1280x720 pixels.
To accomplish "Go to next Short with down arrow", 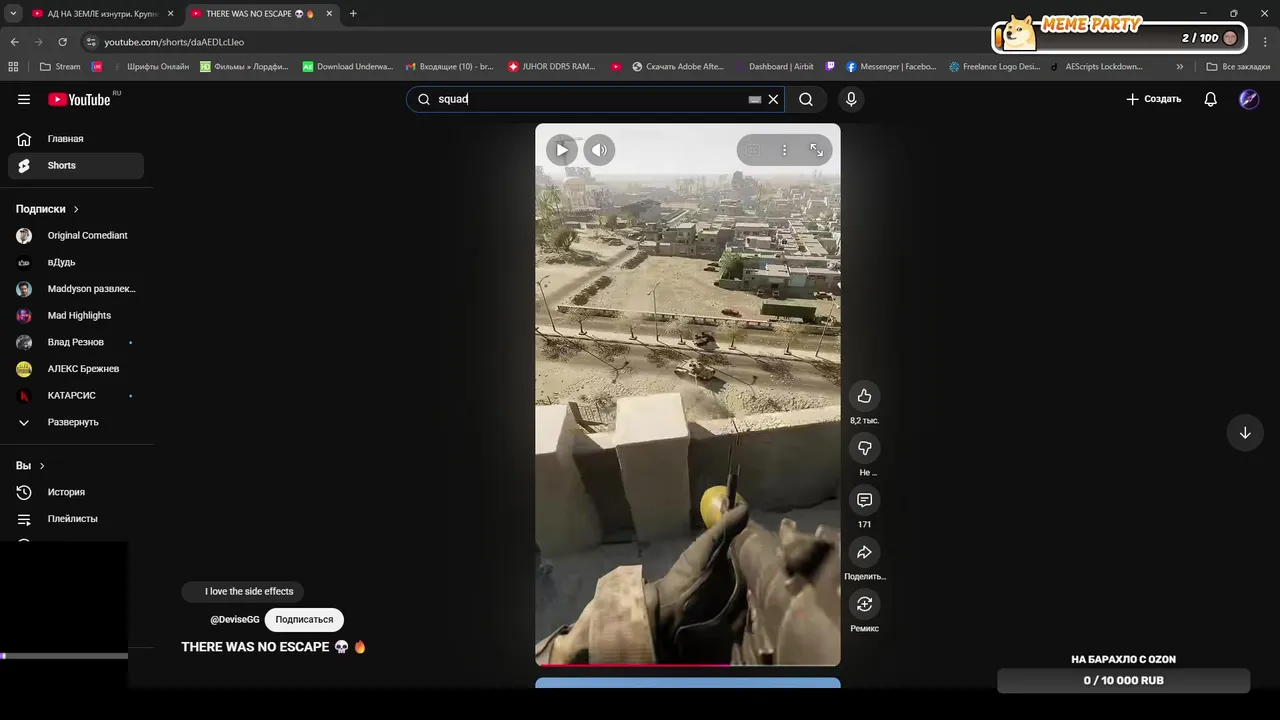I will [1245, 433].
